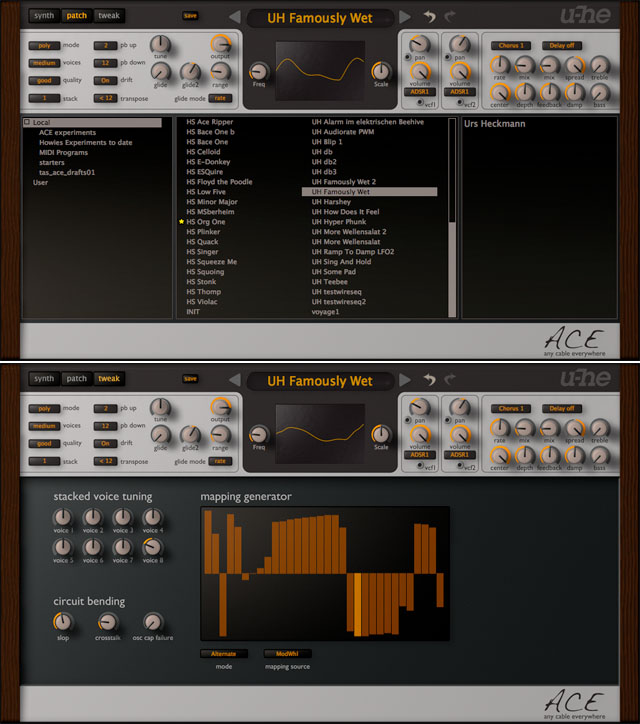Open glide mode rate selector in tweak view
Screen dimensions: 640x724
pyautogui.click(x=220, y=461)
